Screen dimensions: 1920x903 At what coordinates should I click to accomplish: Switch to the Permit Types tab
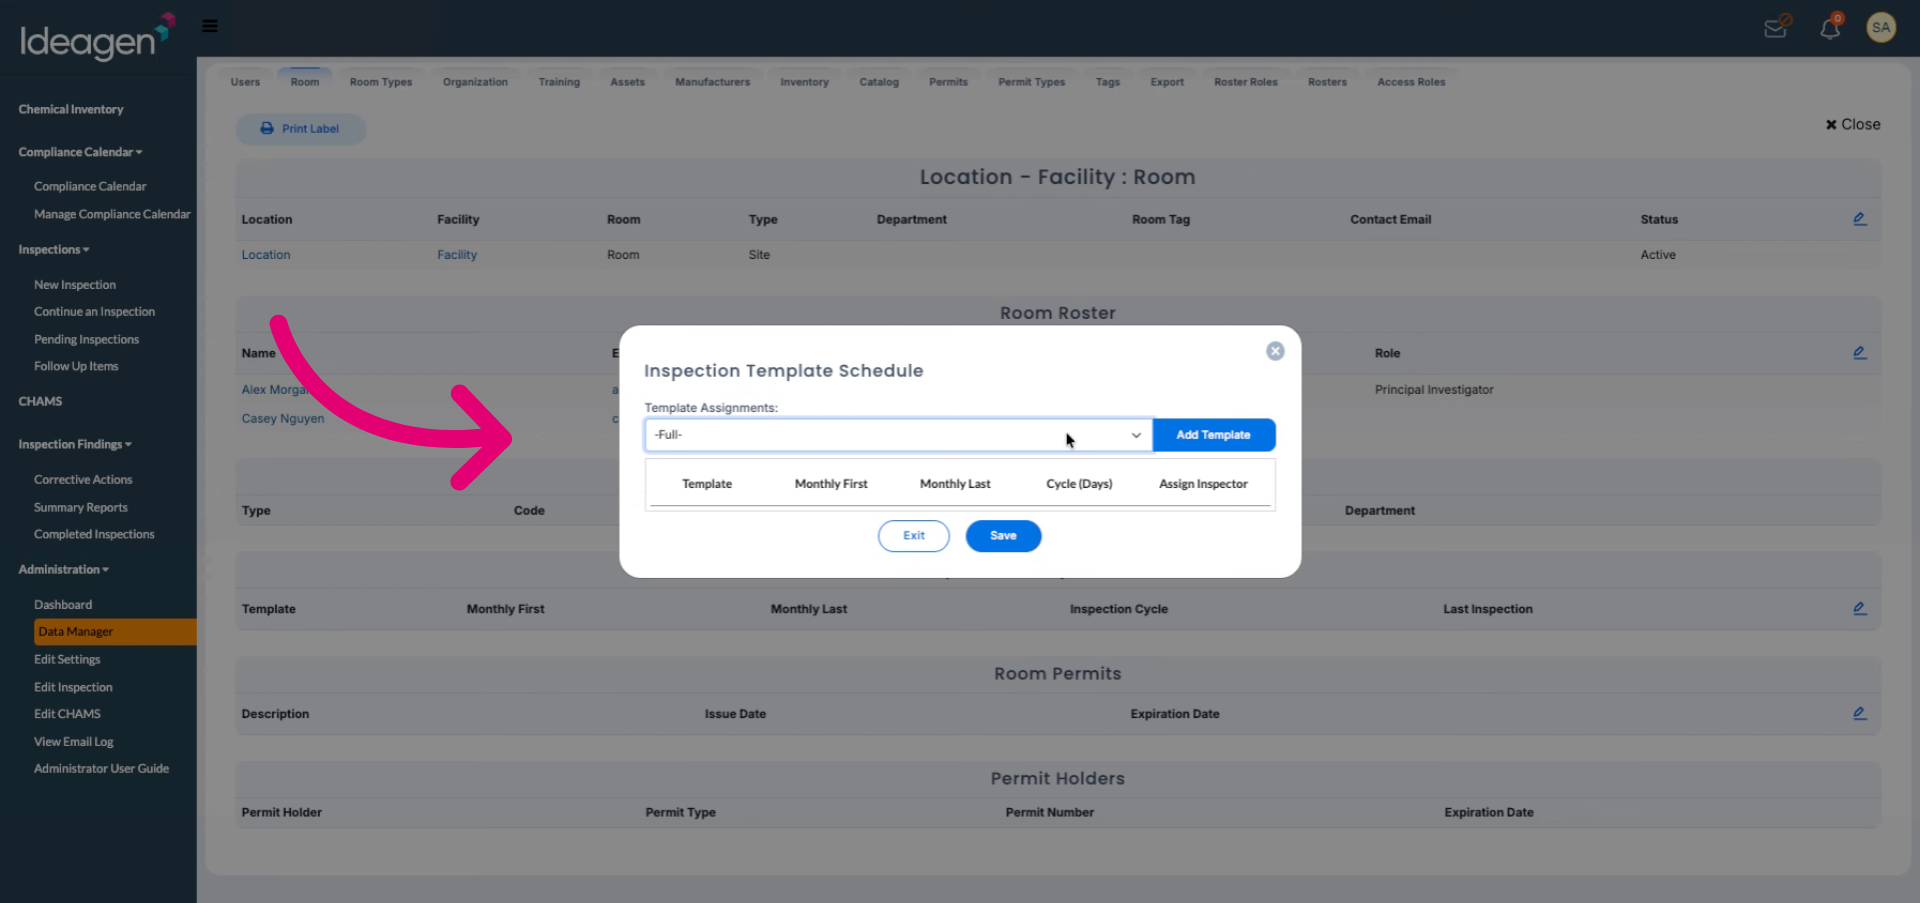click(1031, 82)
